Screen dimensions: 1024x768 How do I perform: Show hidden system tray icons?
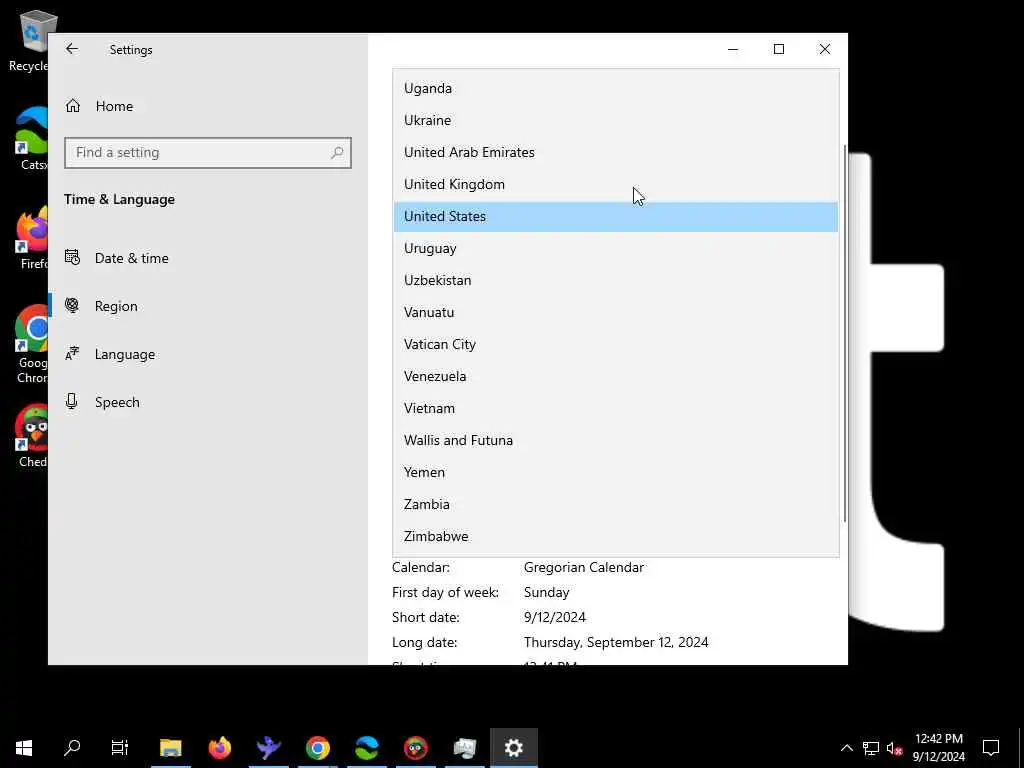(x=846, y=748)
